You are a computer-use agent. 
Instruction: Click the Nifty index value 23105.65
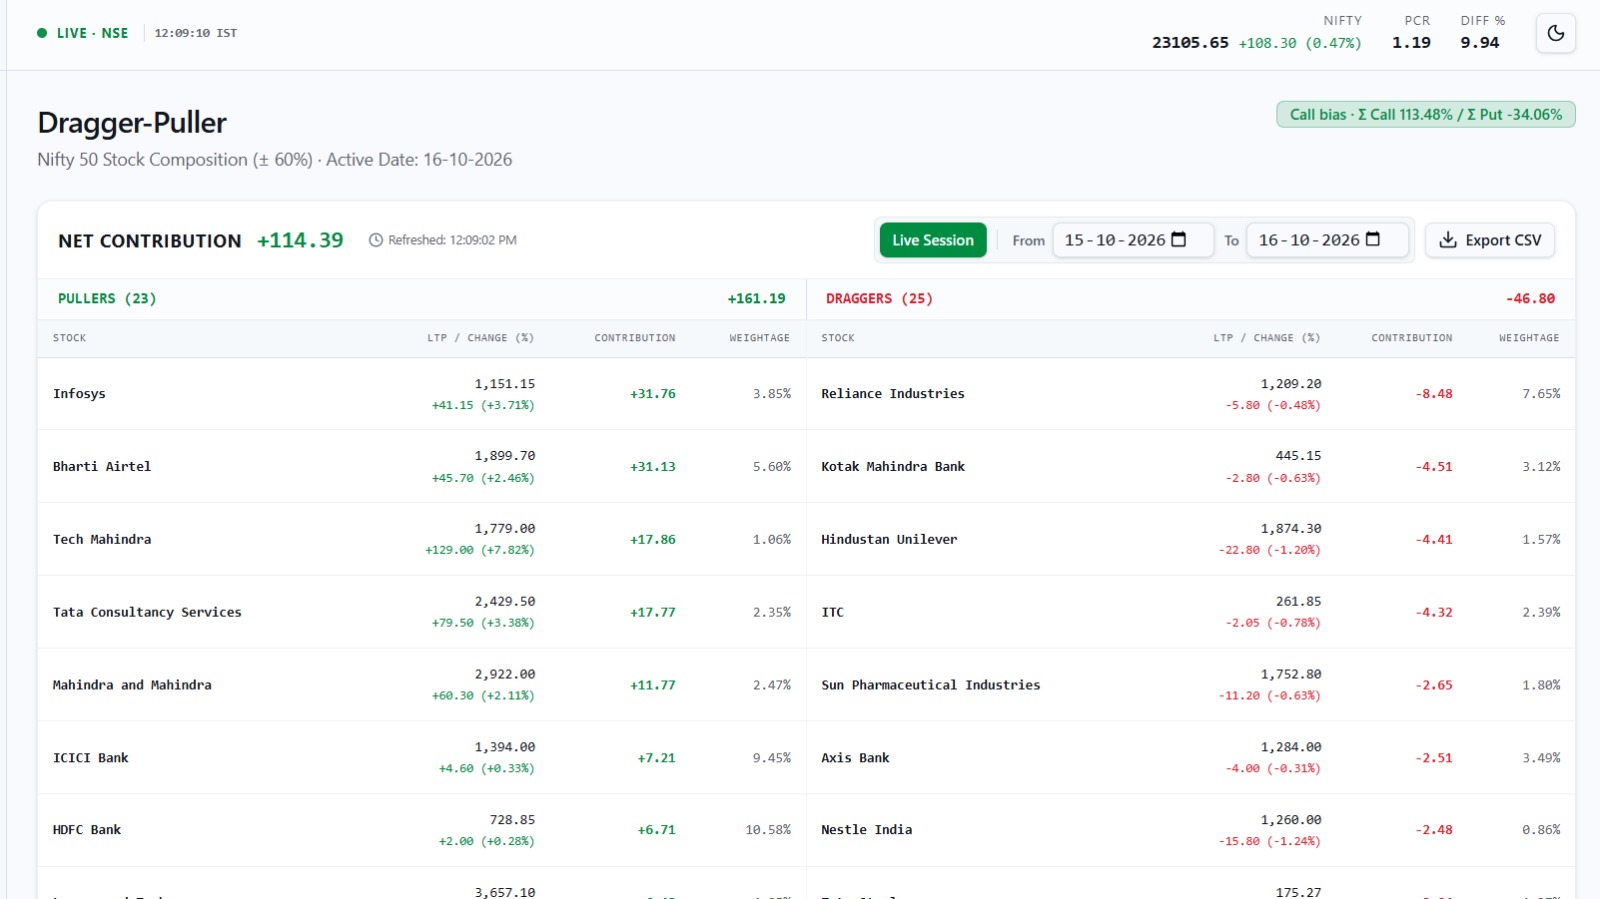tap(1190, 43)
